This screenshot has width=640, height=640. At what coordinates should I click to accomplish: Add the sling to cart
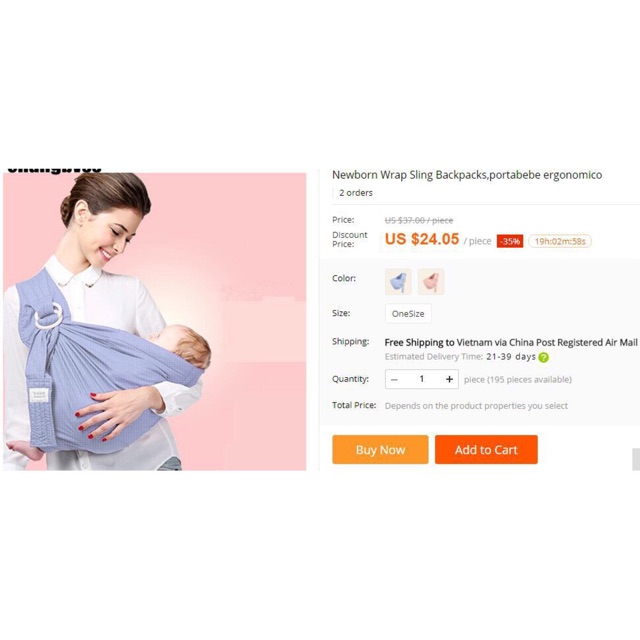486,449
